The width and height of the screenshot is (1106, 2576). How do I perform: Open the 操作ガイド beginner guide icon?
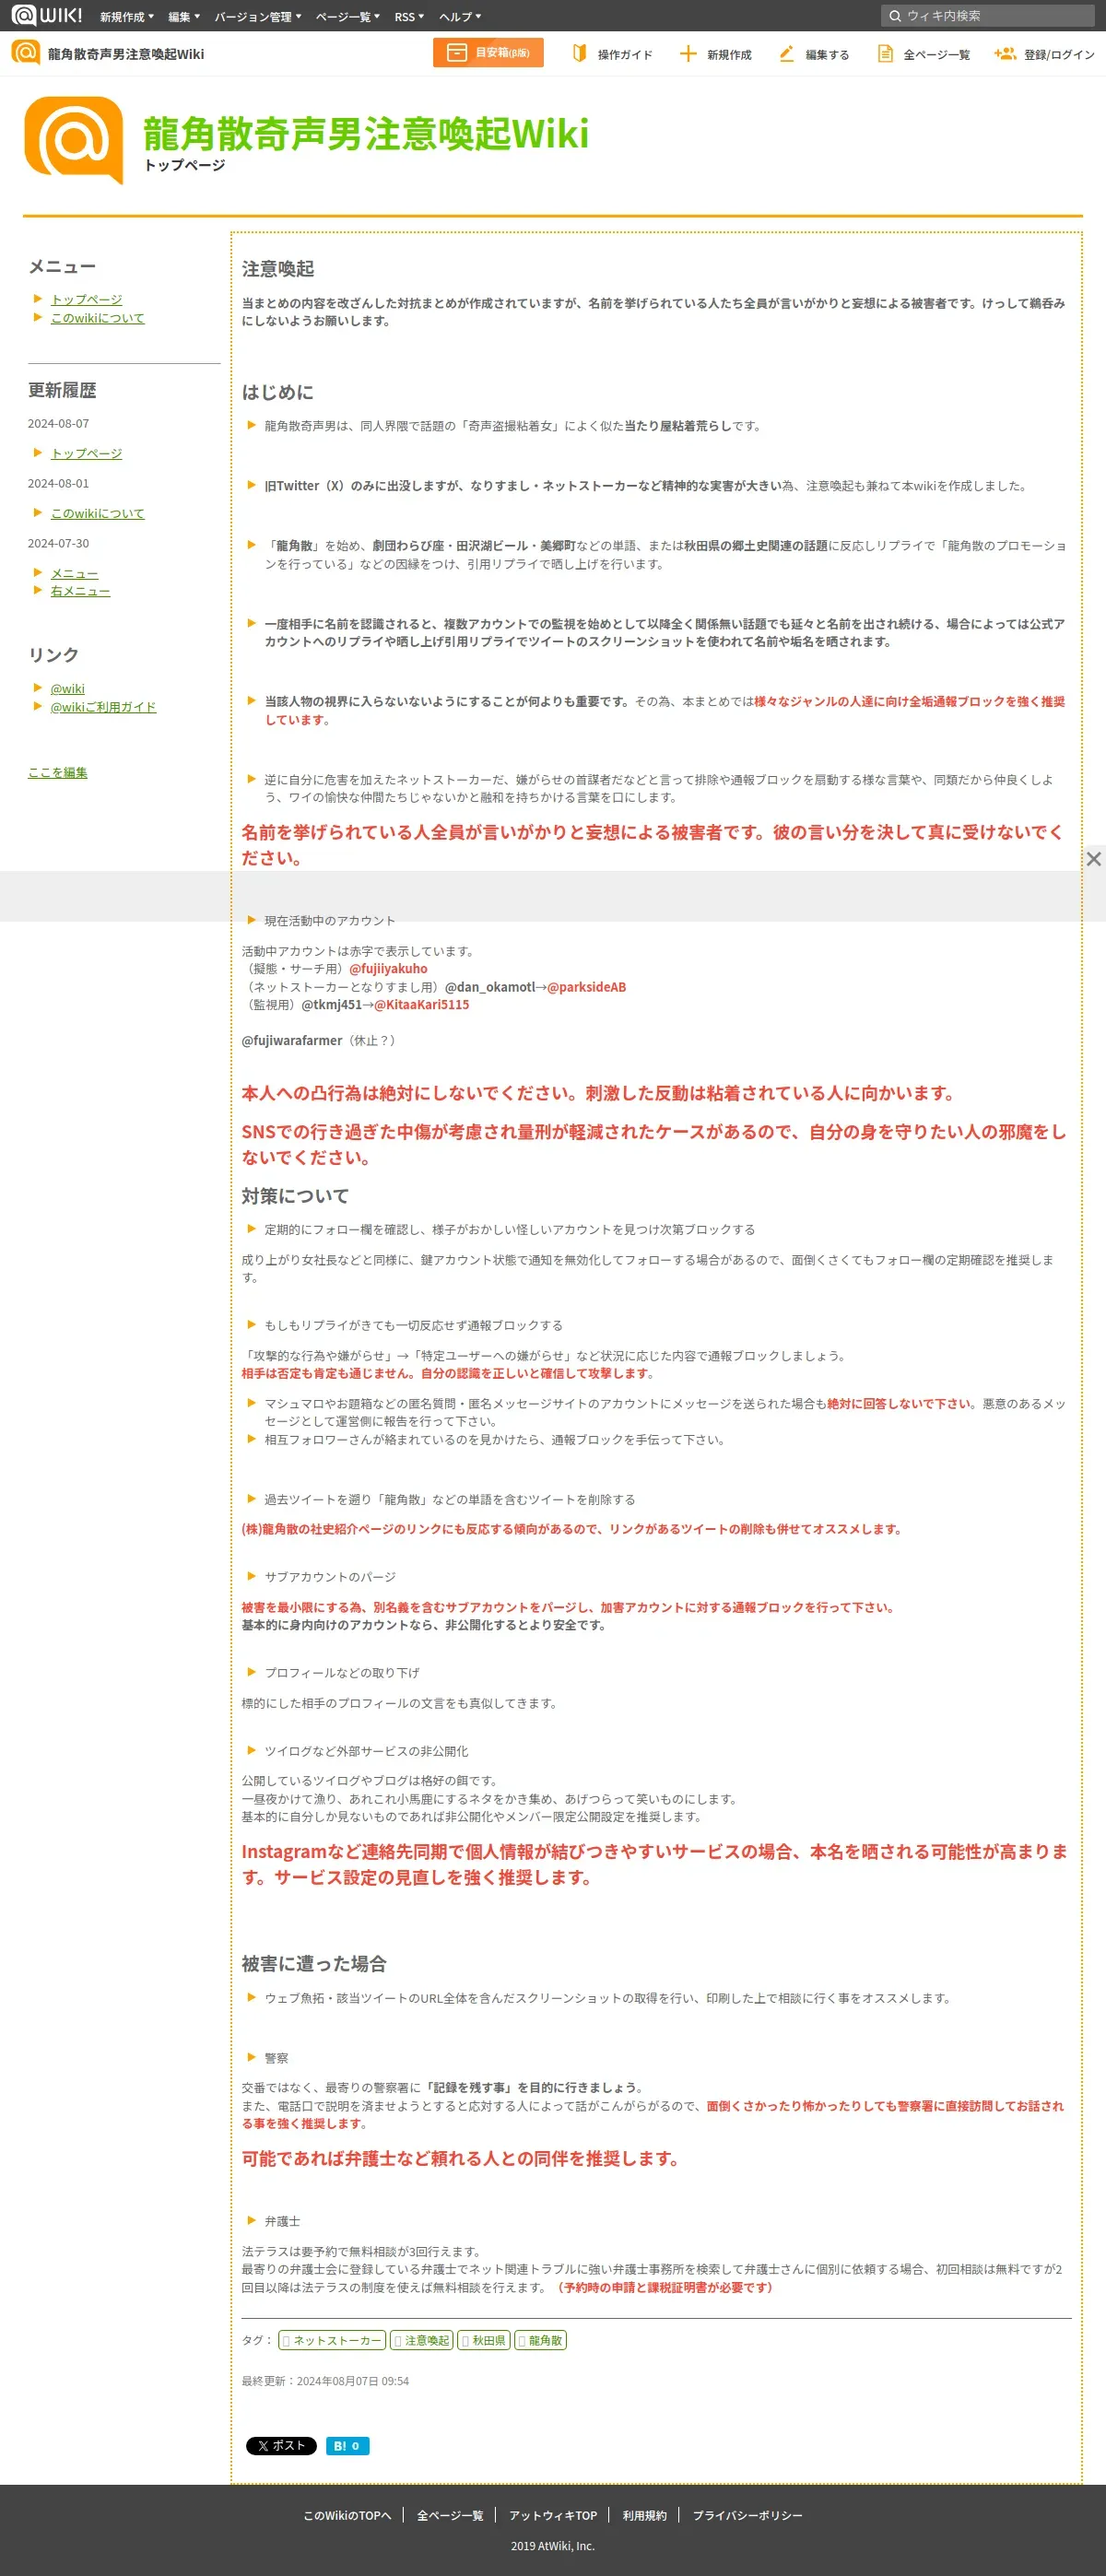point(579,54)
